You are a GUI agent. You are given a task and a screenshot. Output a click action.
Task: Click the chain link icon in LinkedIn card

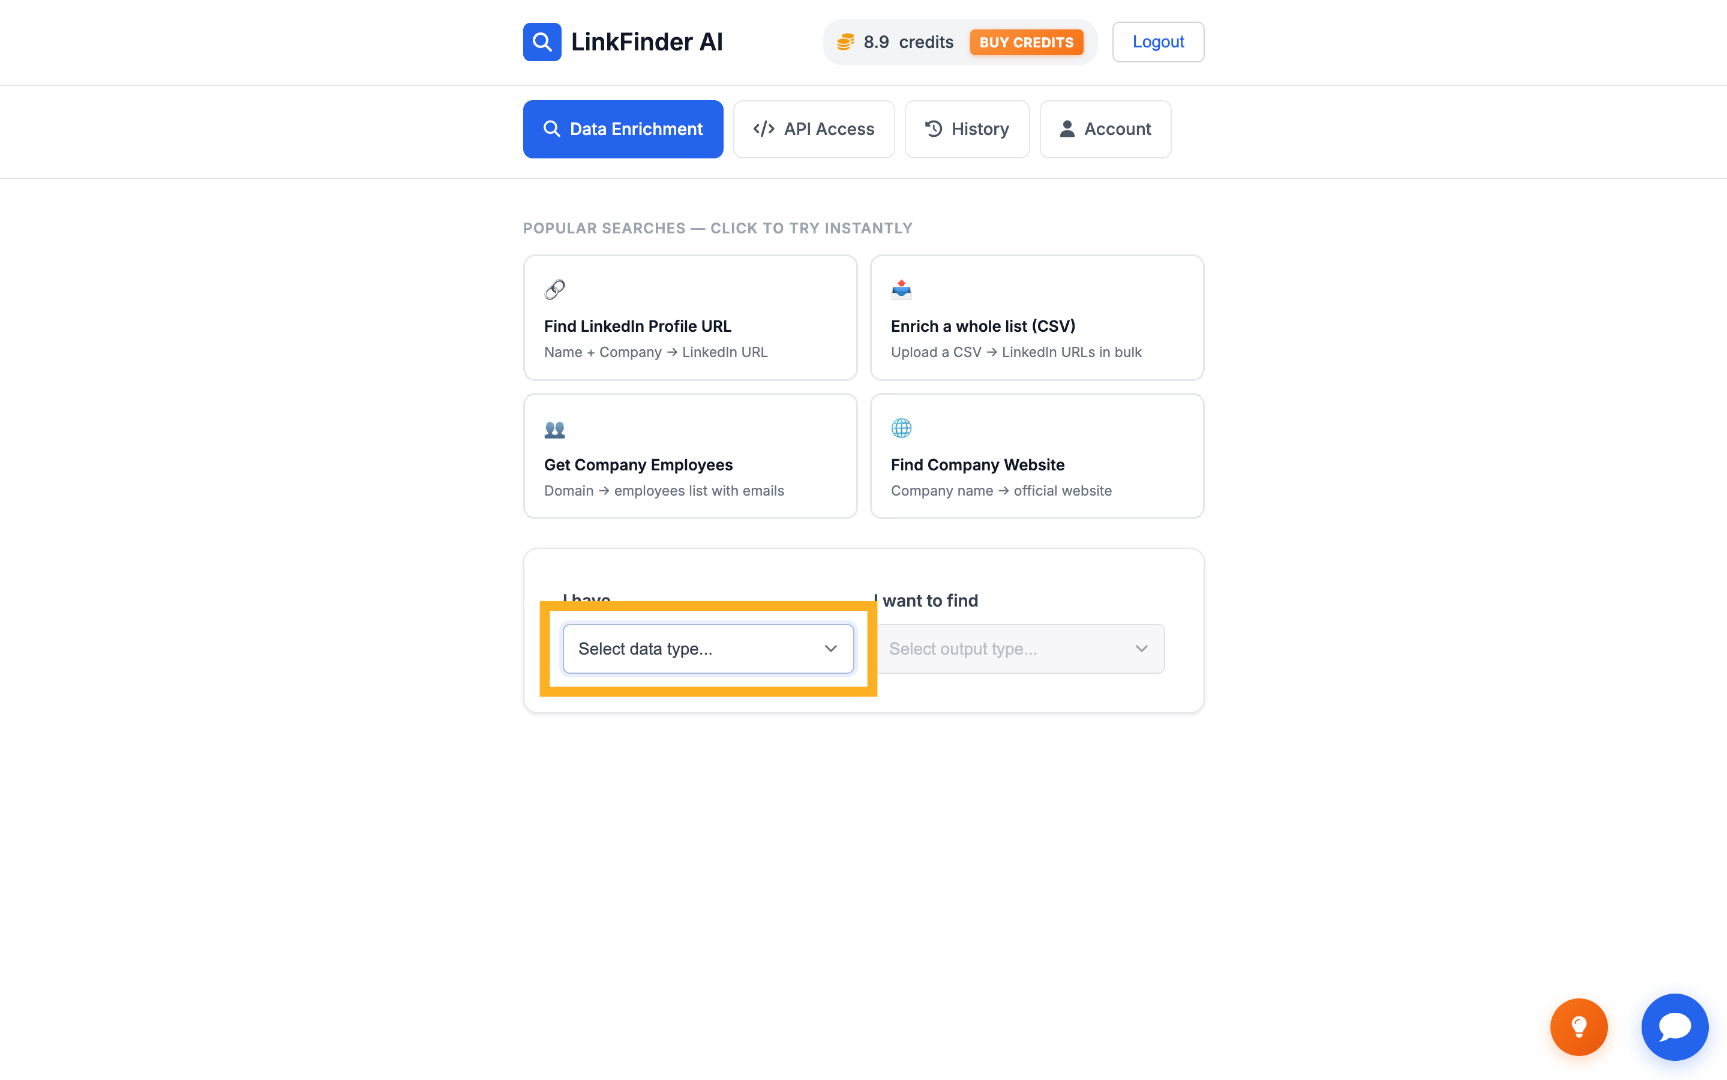pos(555,290)
